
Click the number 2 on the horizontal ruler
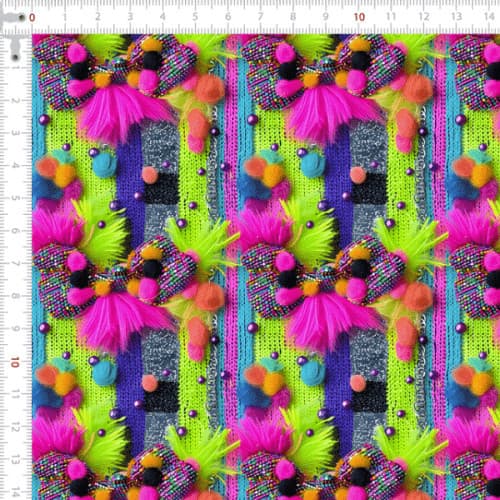[x=98, y=17]
